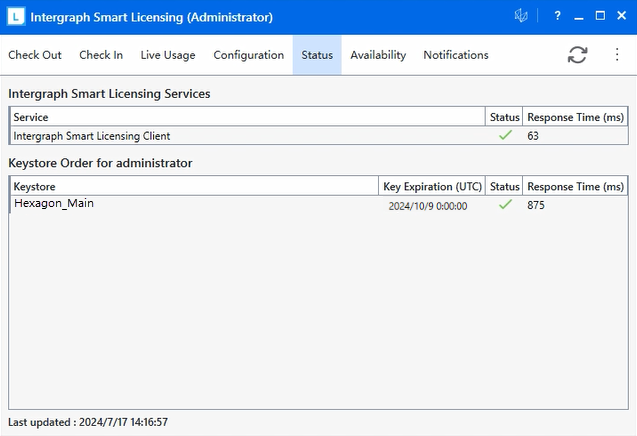Switch to the Check Out tab
Image resolution: width=637 pixels, height=436 pixels.
(35, 55)
